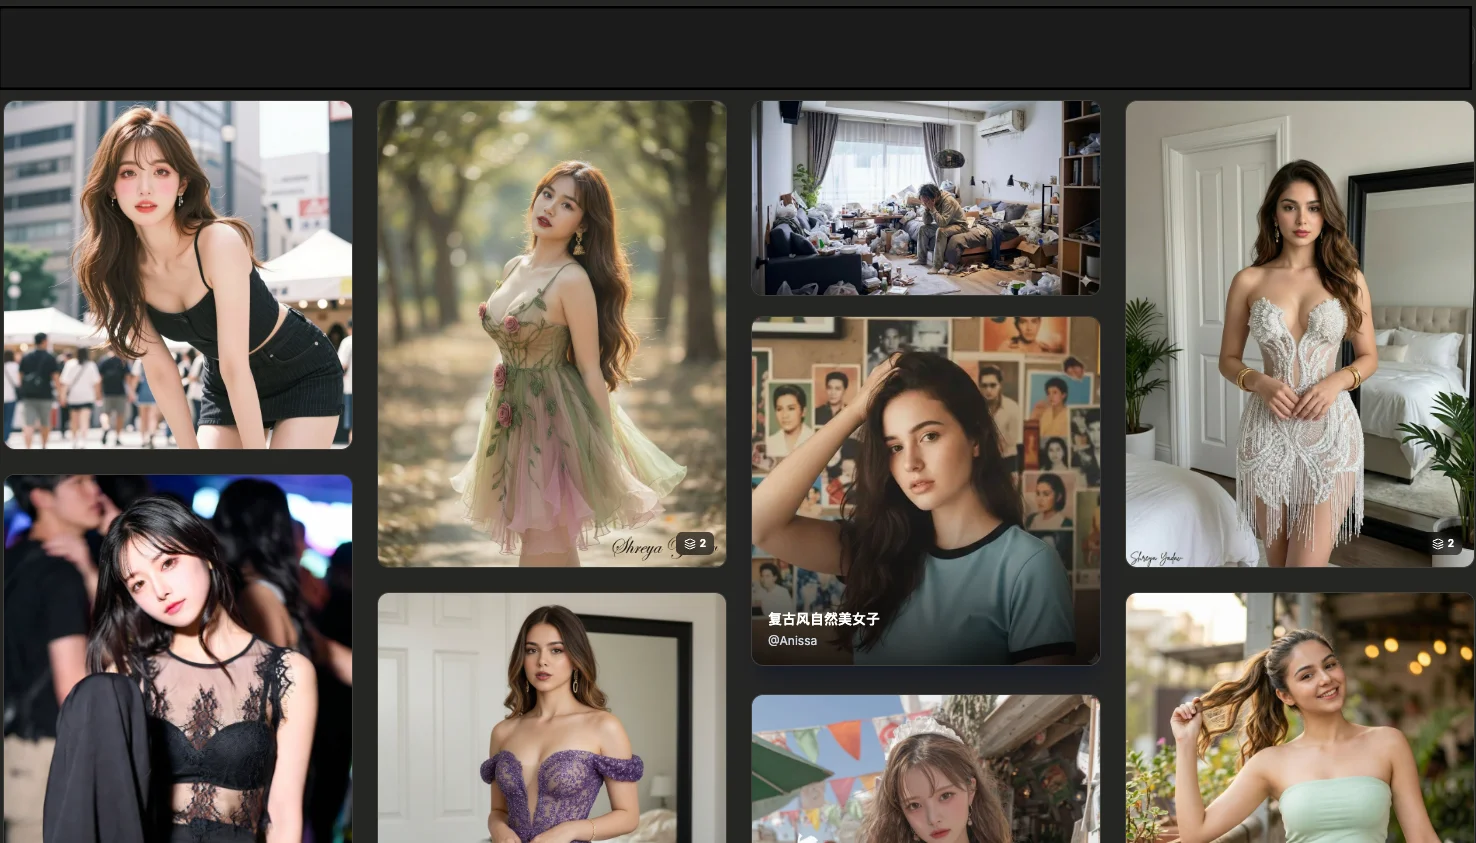The height and width of the screenshot is (843, 1476).
Task: Click the Shreya Yadav watermark on the white dress
Action: pyautogui.click(x=1156, y=558)
